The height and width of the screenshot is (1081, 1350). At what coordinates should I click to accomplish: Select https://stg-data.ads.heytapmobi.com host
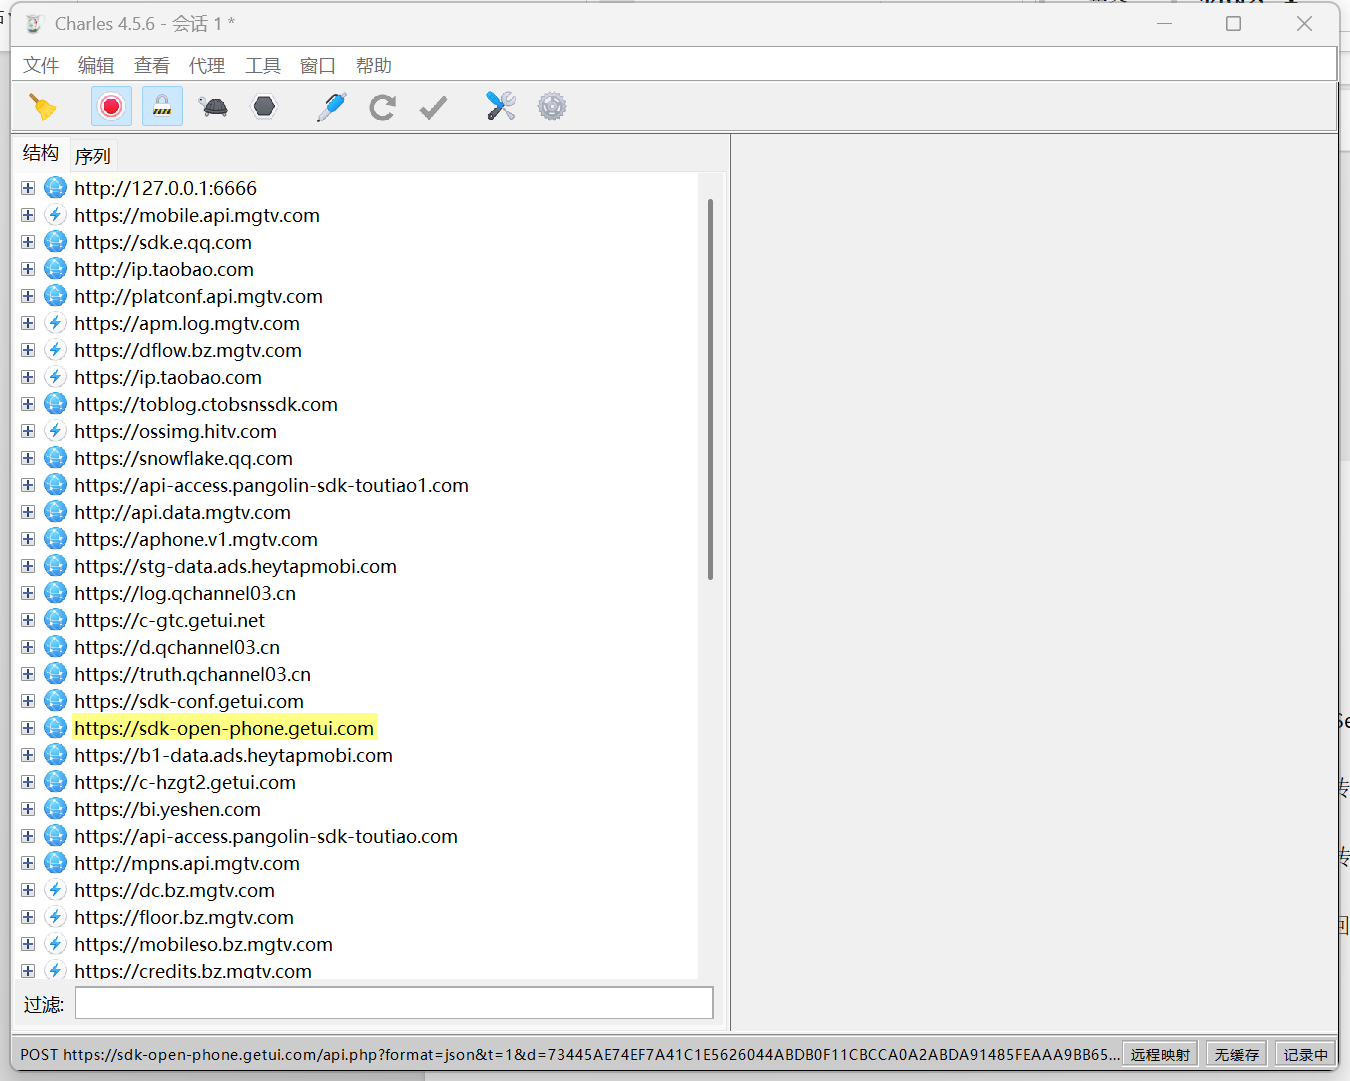pos(235,566)
